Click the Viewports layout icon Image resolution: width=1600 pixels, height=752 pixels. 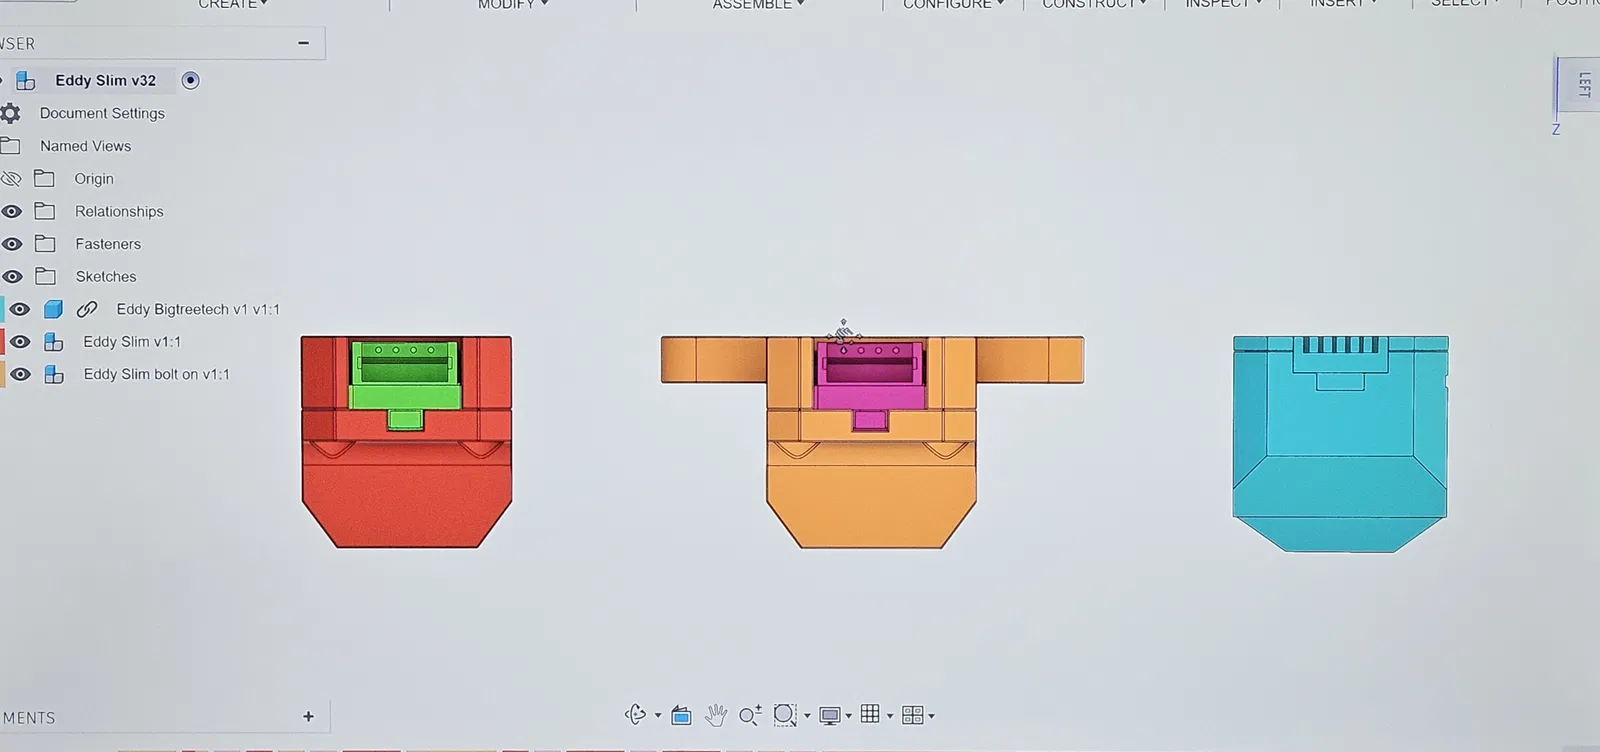pyautogui.click(x=912, y=715)
